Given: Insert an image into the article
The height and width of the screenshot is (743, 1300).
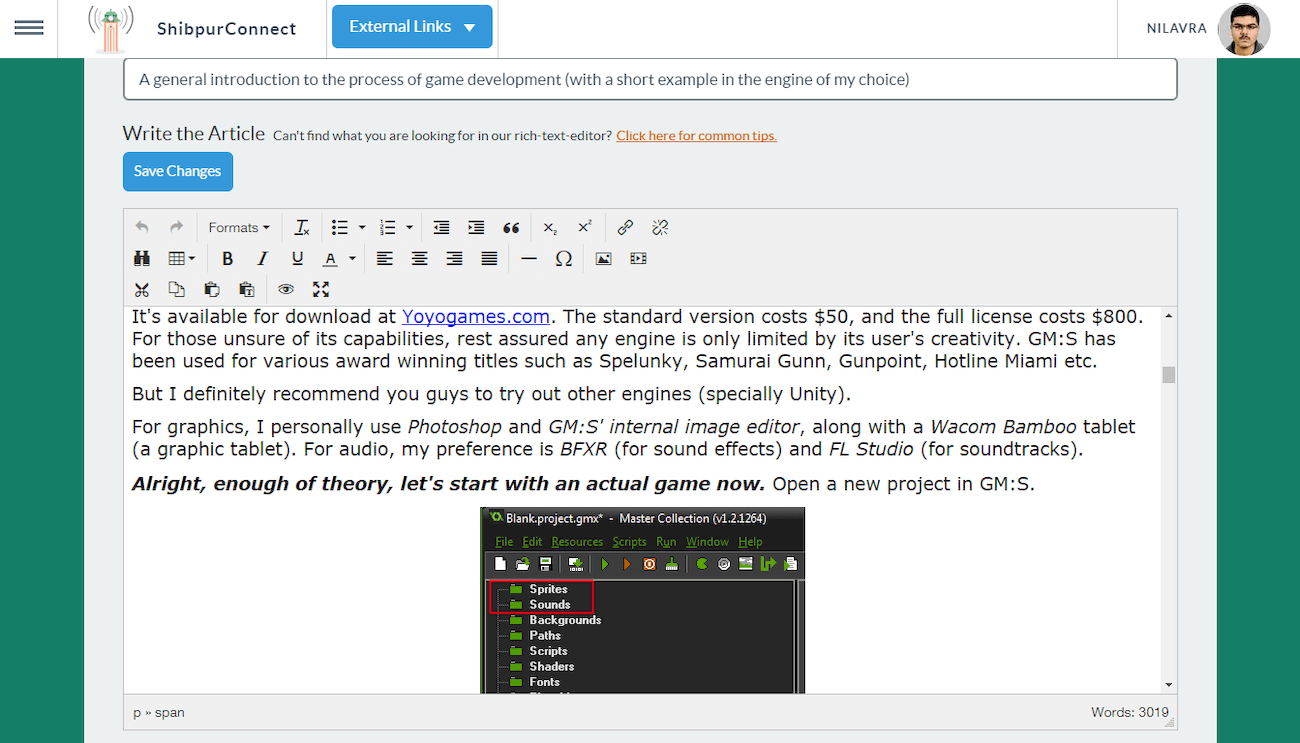Looking at the screenshot, I should 603,259.
